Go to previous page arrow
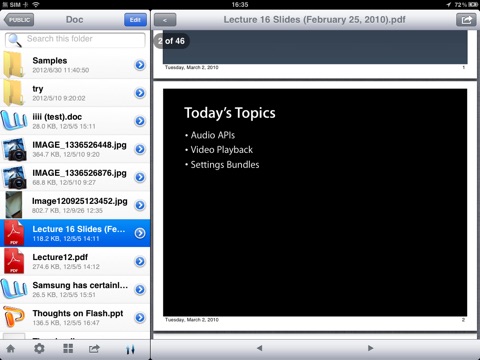The width and height of the screenshot is (480, 360). (x=260, y=348)
